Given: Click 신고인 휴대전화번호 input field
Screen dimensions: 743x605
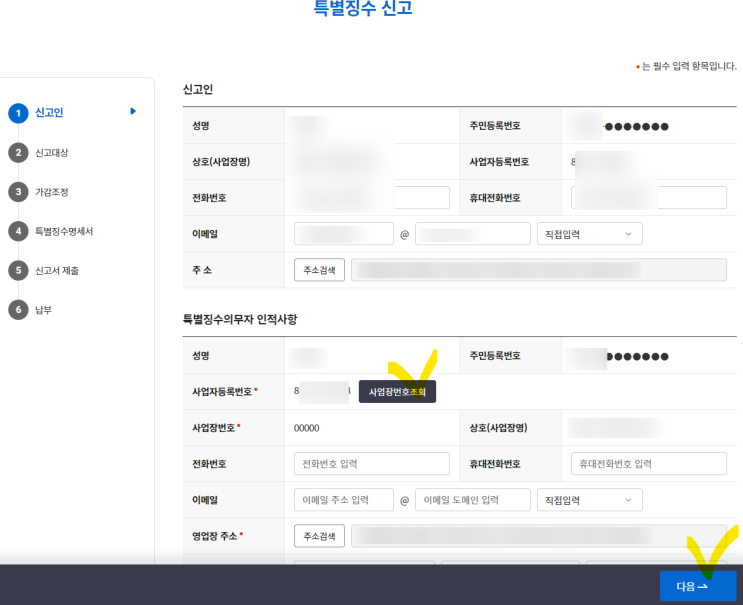Looking at the screenshot, I should coord(649,198).
